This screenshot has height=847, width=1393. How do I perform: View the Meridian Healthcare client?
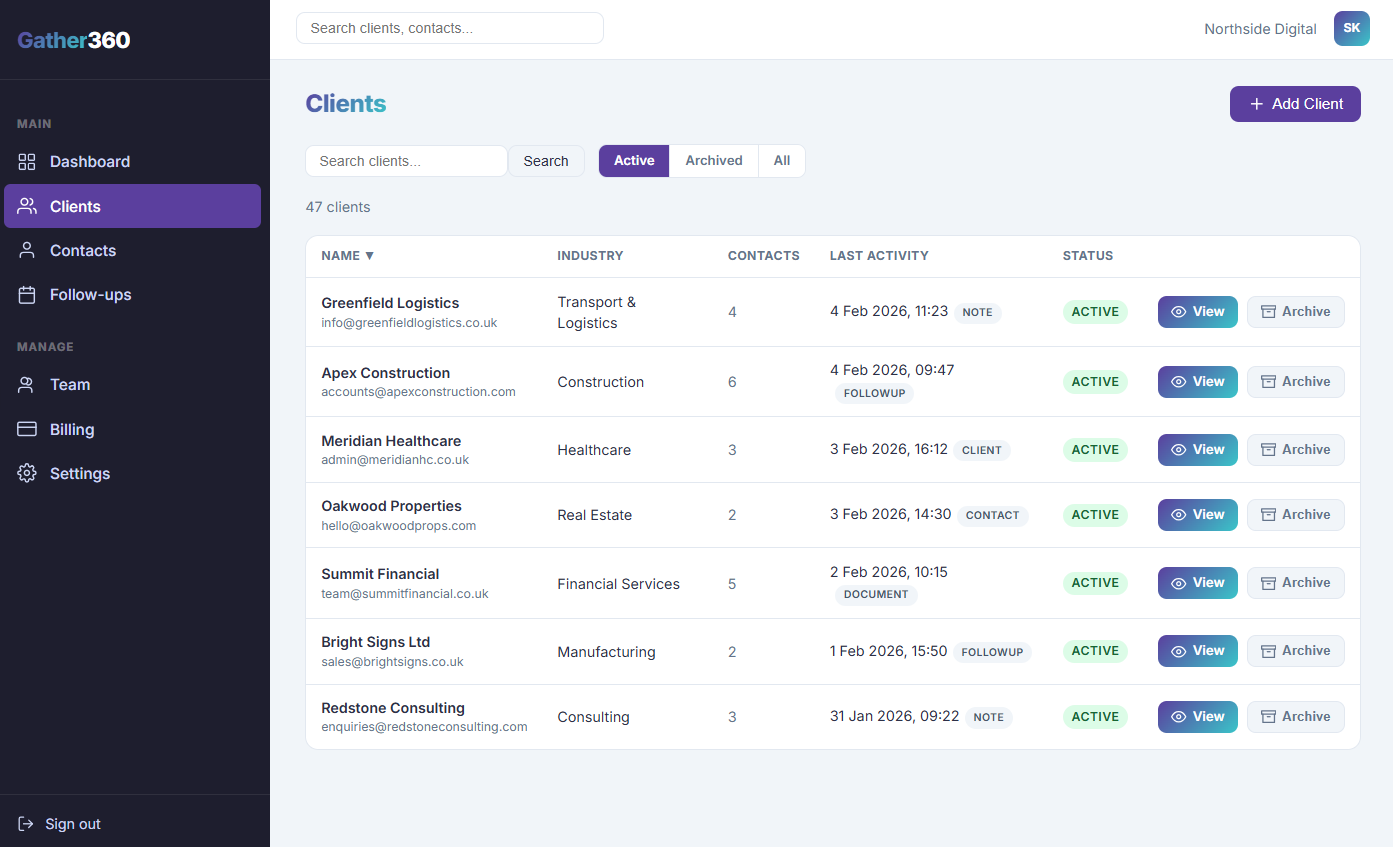pos(1197,449)
